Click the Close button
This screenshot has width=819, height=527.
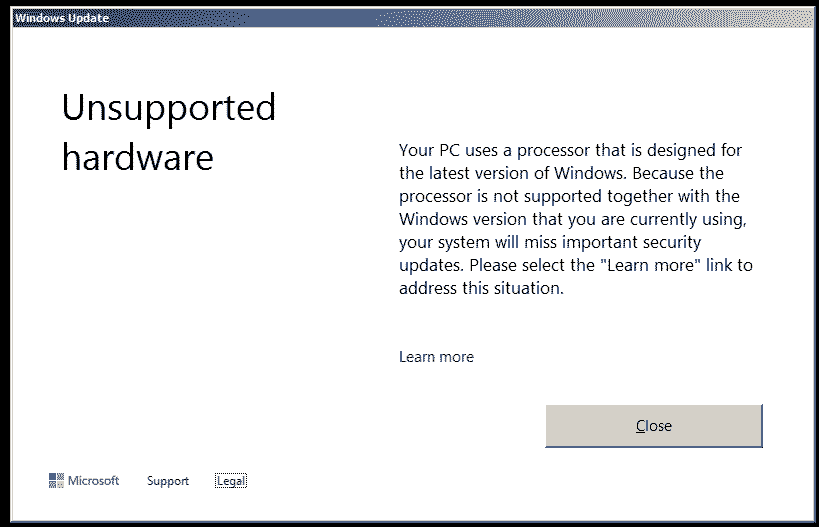[x=654, y=426]
